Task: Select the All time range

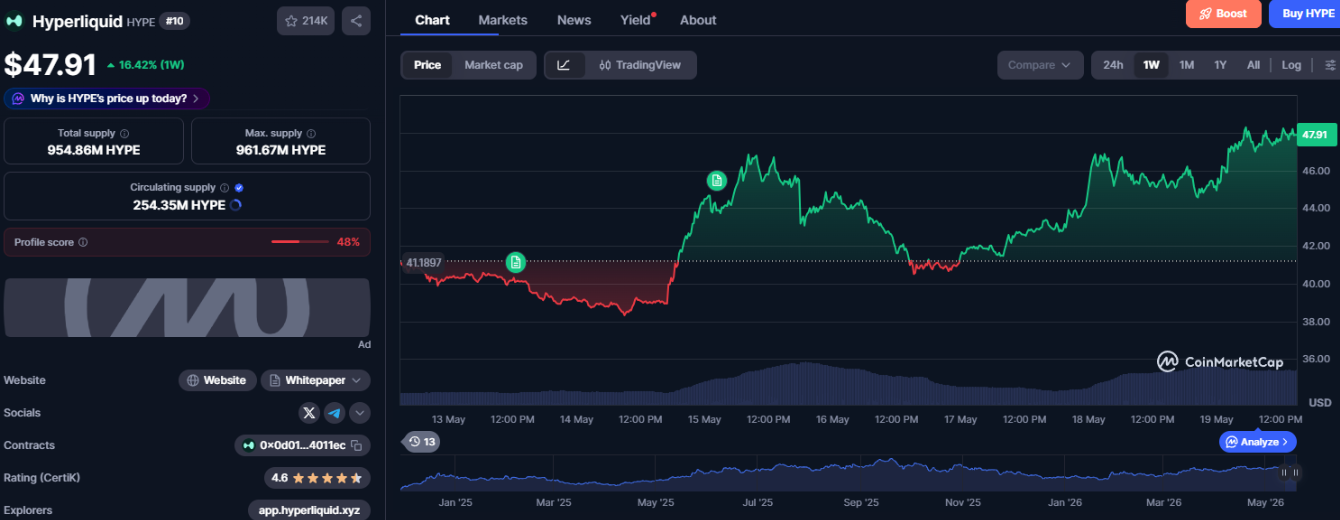Action: [1253, 65]
